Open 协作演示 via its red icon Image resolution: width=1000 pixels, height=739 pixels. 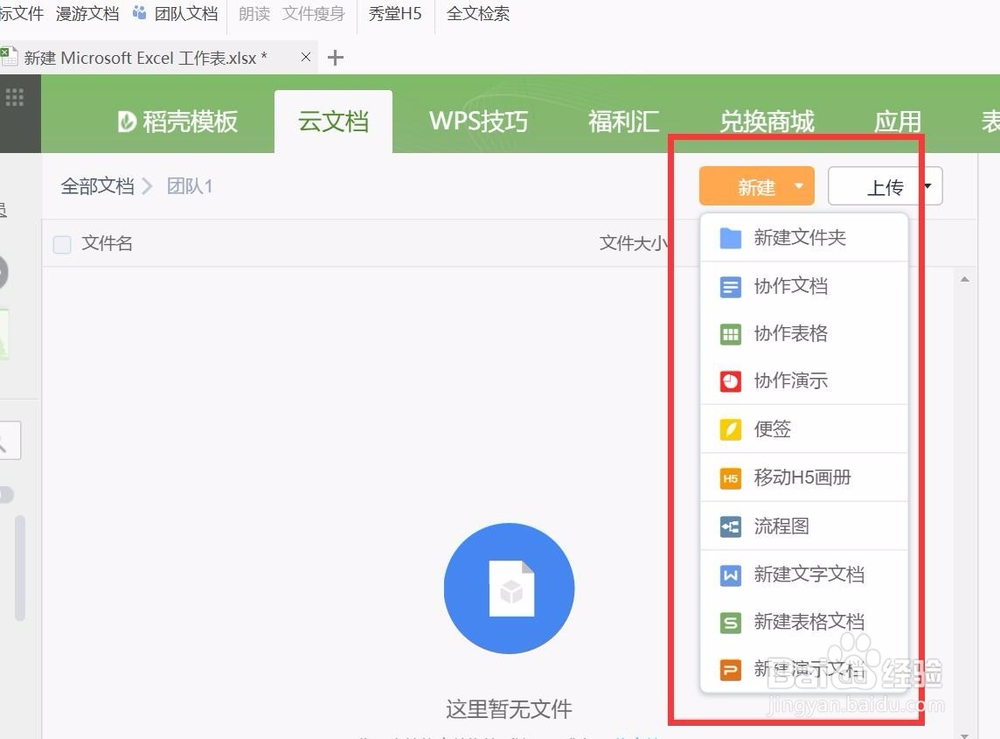pyautogui.click(x=730, y=381)
